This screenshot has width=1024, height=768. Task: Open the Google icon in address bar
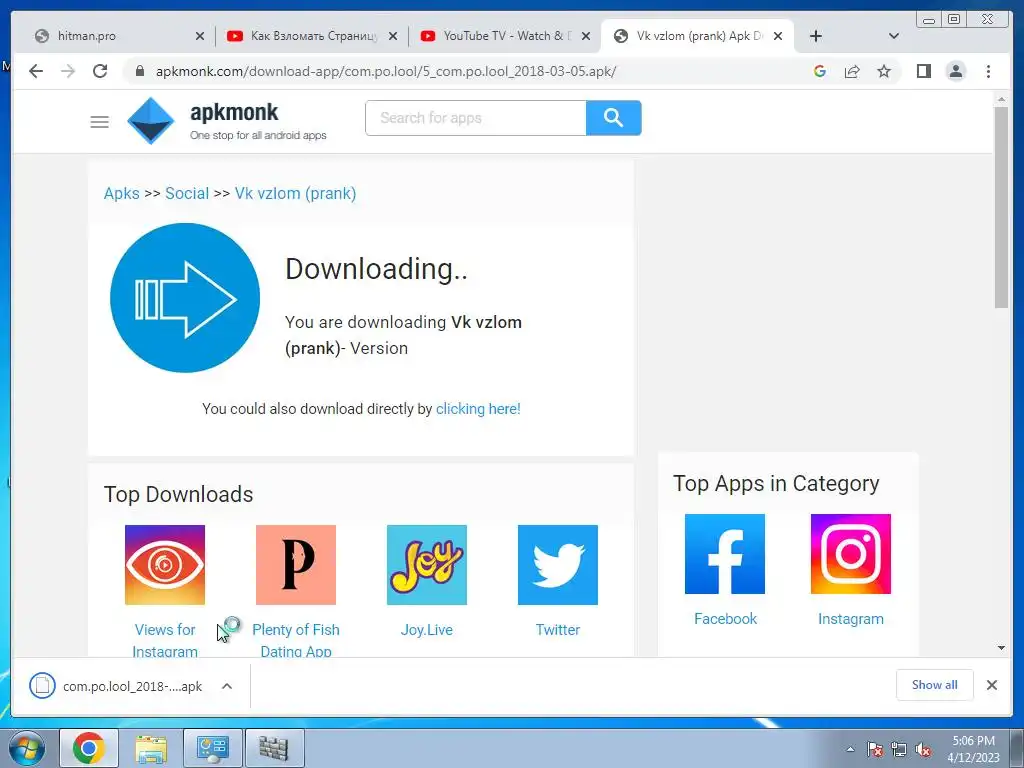tap(820, 71)
